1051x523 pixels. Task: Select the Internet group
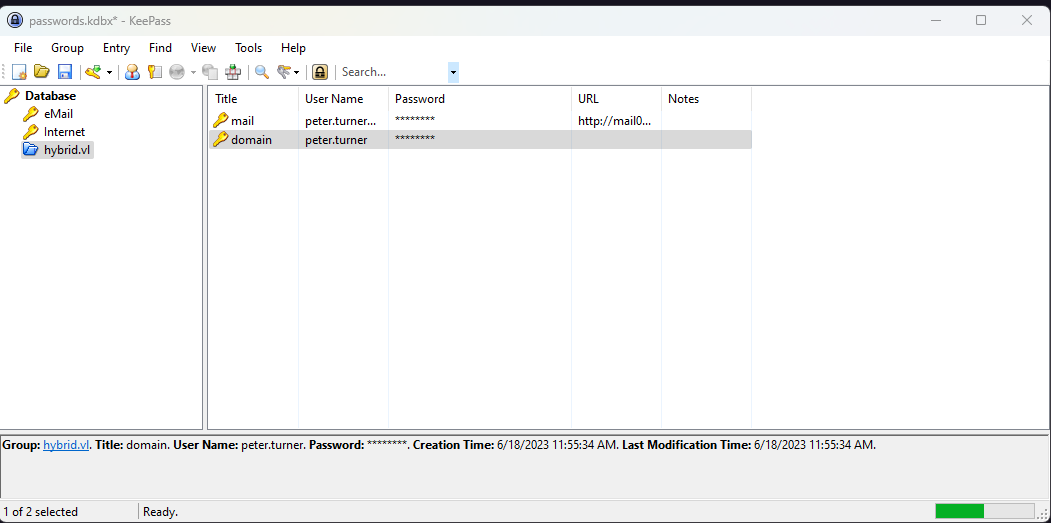pyautogui.click(x=64, y=132)
